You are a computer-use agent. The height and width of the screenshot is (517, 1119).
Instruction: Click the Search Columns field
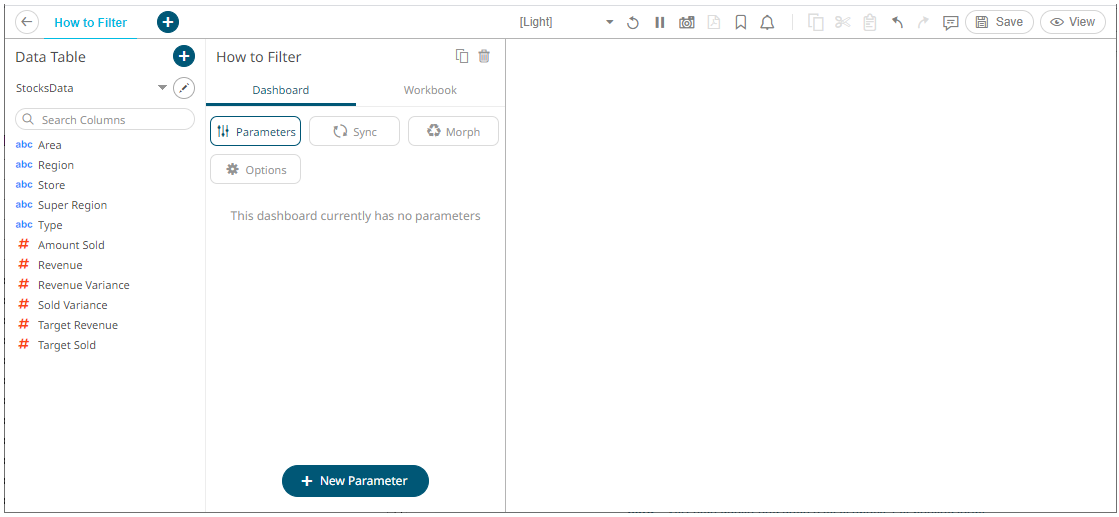point(105,119)
